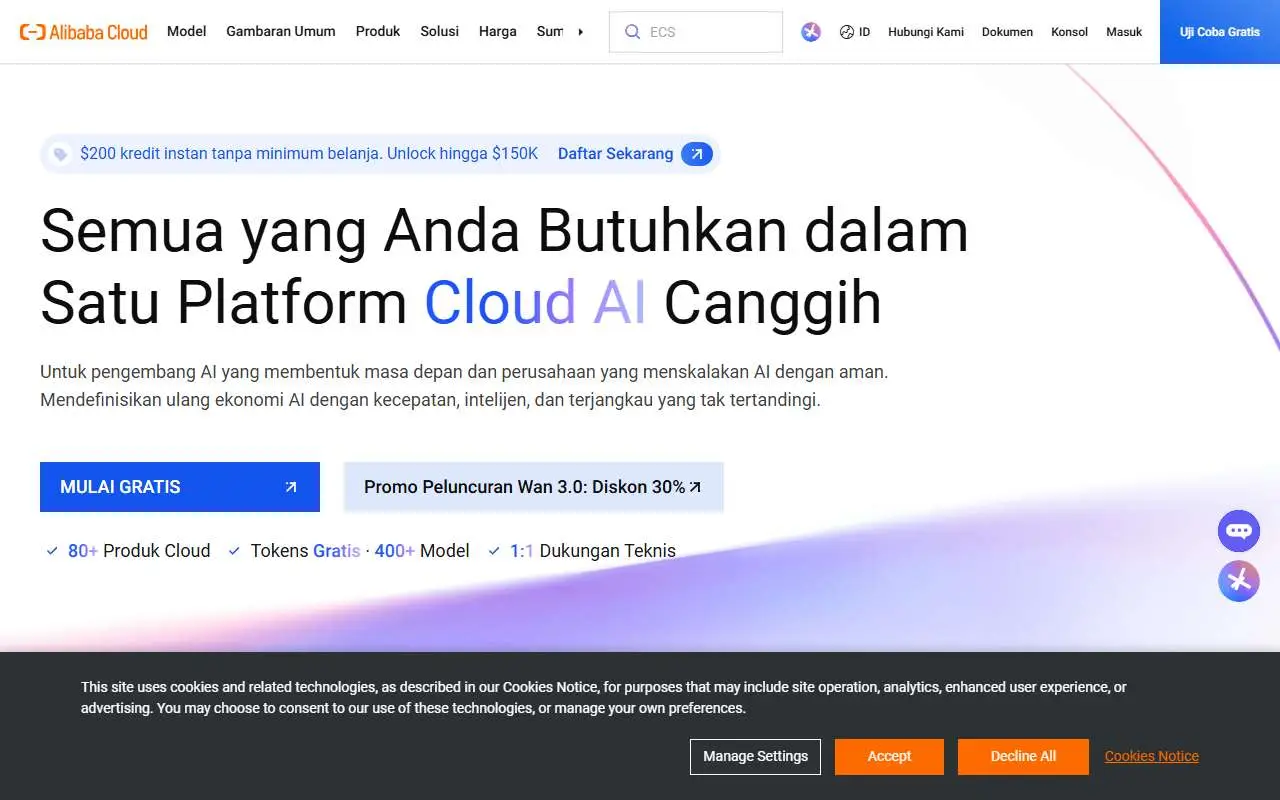The height and width of the screenshot is (800, 1280).
Task: Click Daftar Sekarang link
Action: [615, 154]
